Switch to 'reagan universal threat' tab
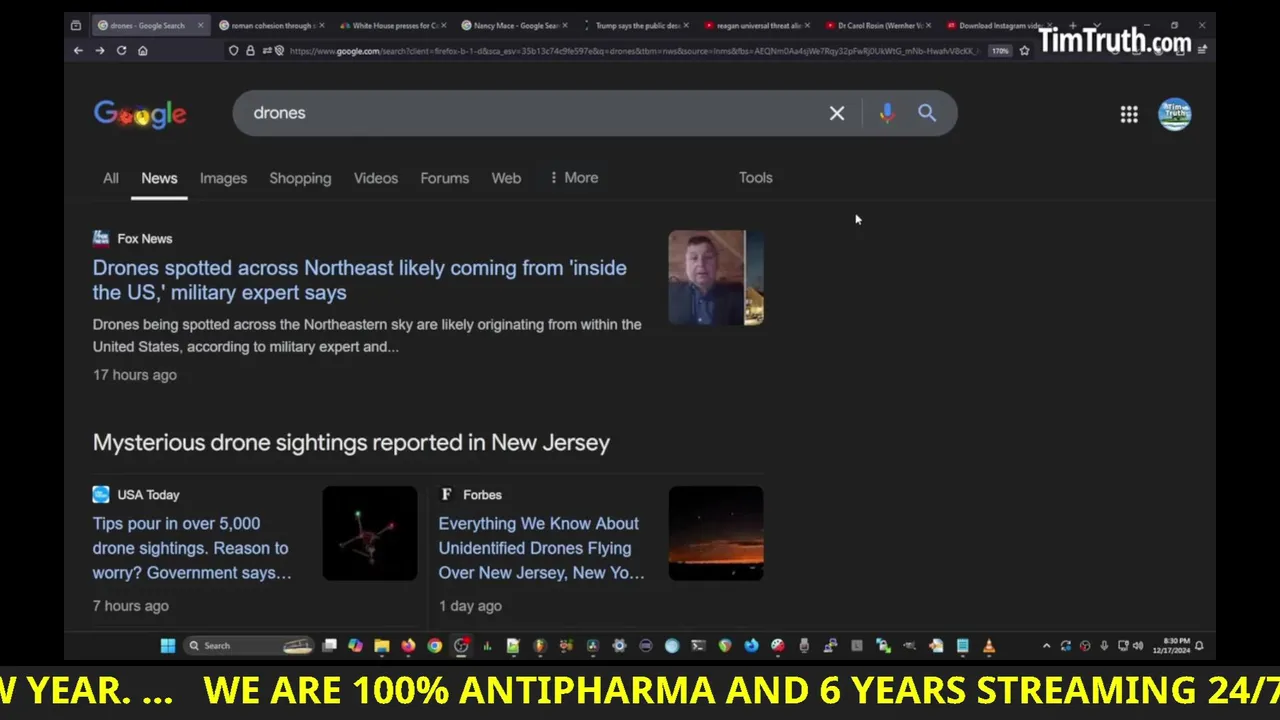Screen dimensions: 1280x720 coord(755,25)
